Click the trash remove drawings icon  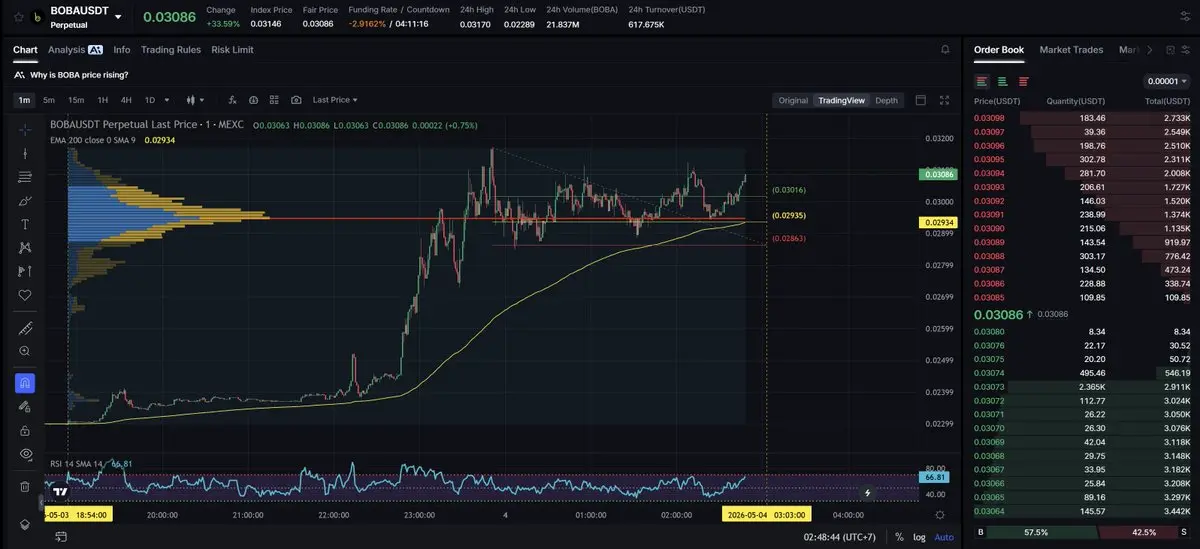coord(26,486)
